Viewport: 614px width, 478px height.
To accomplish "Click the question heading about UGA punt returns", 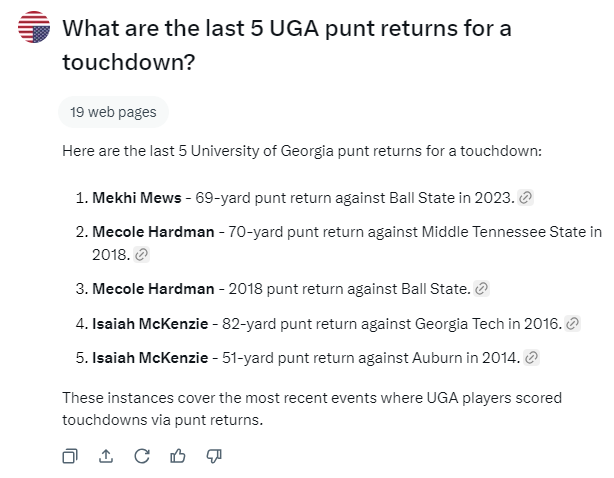I will 286,45.
